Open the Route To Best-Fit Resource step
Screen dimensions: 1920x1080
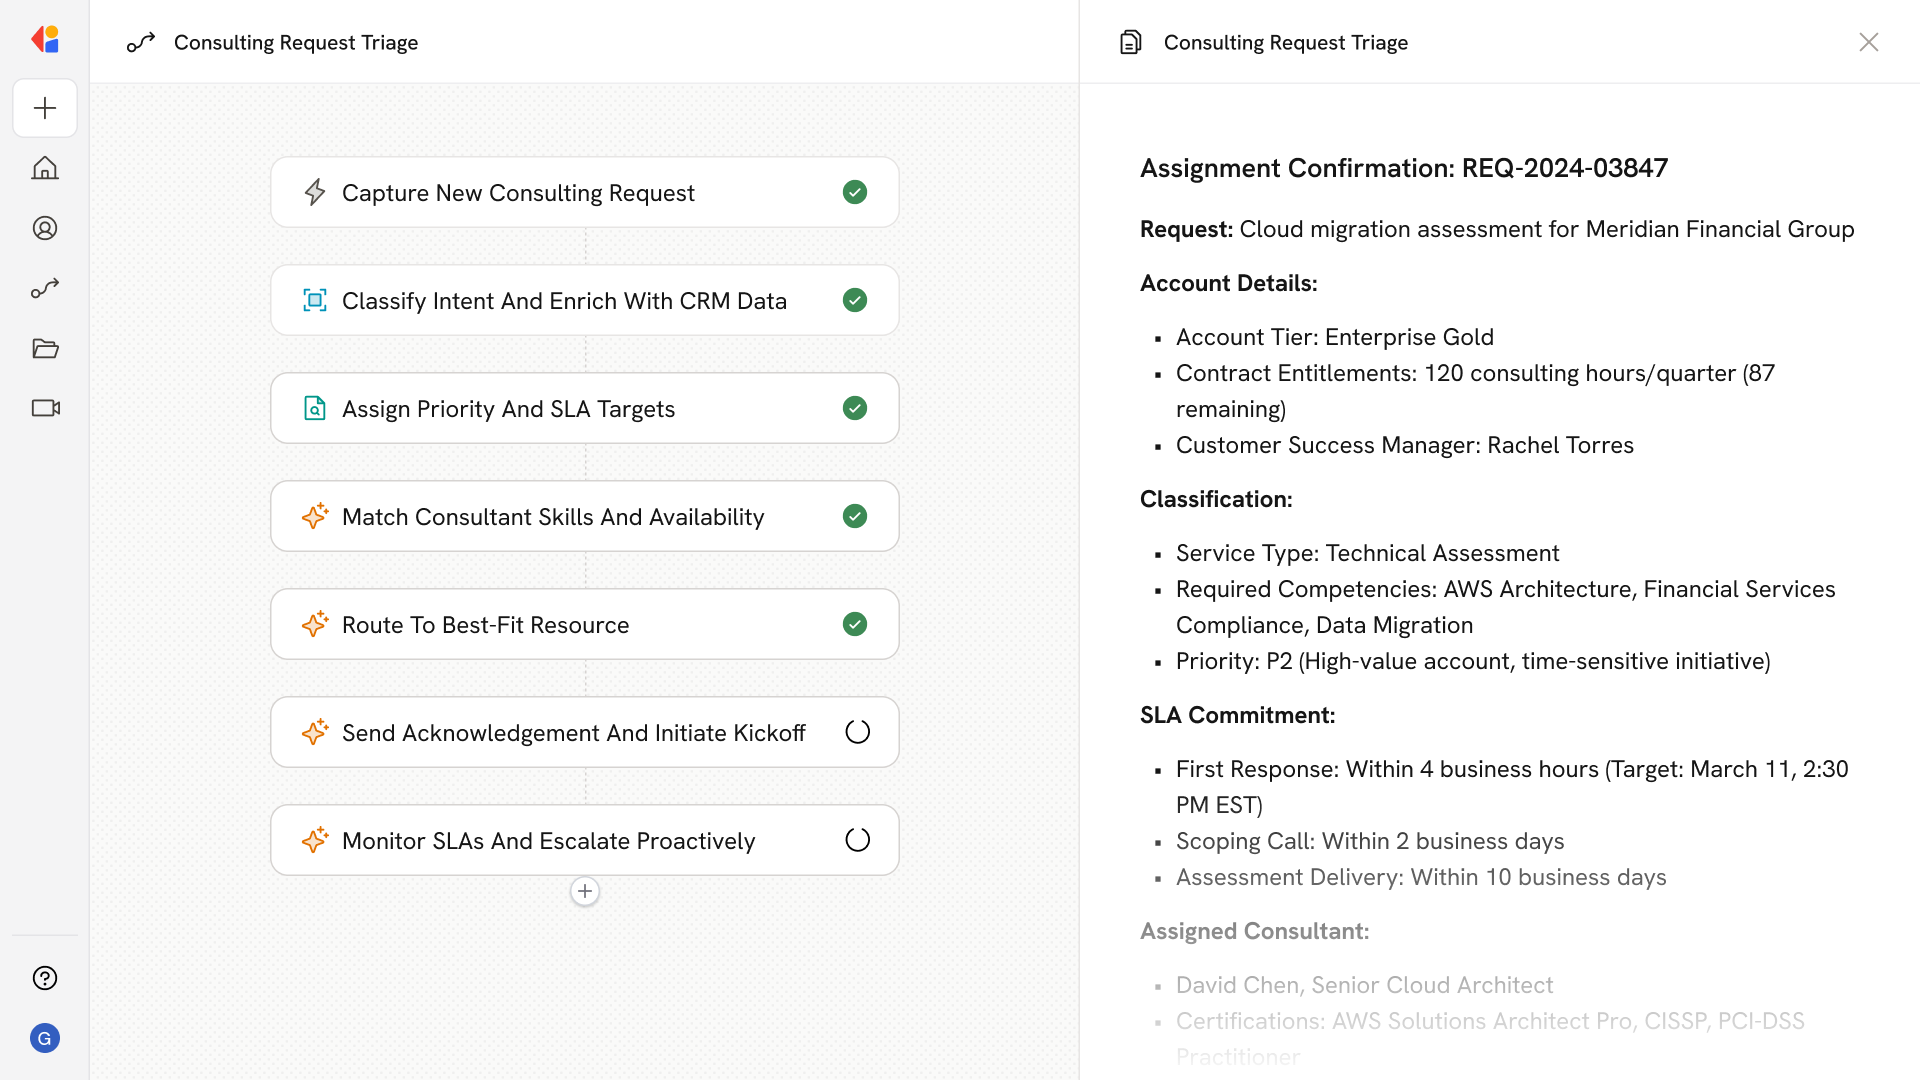point(486,624)
